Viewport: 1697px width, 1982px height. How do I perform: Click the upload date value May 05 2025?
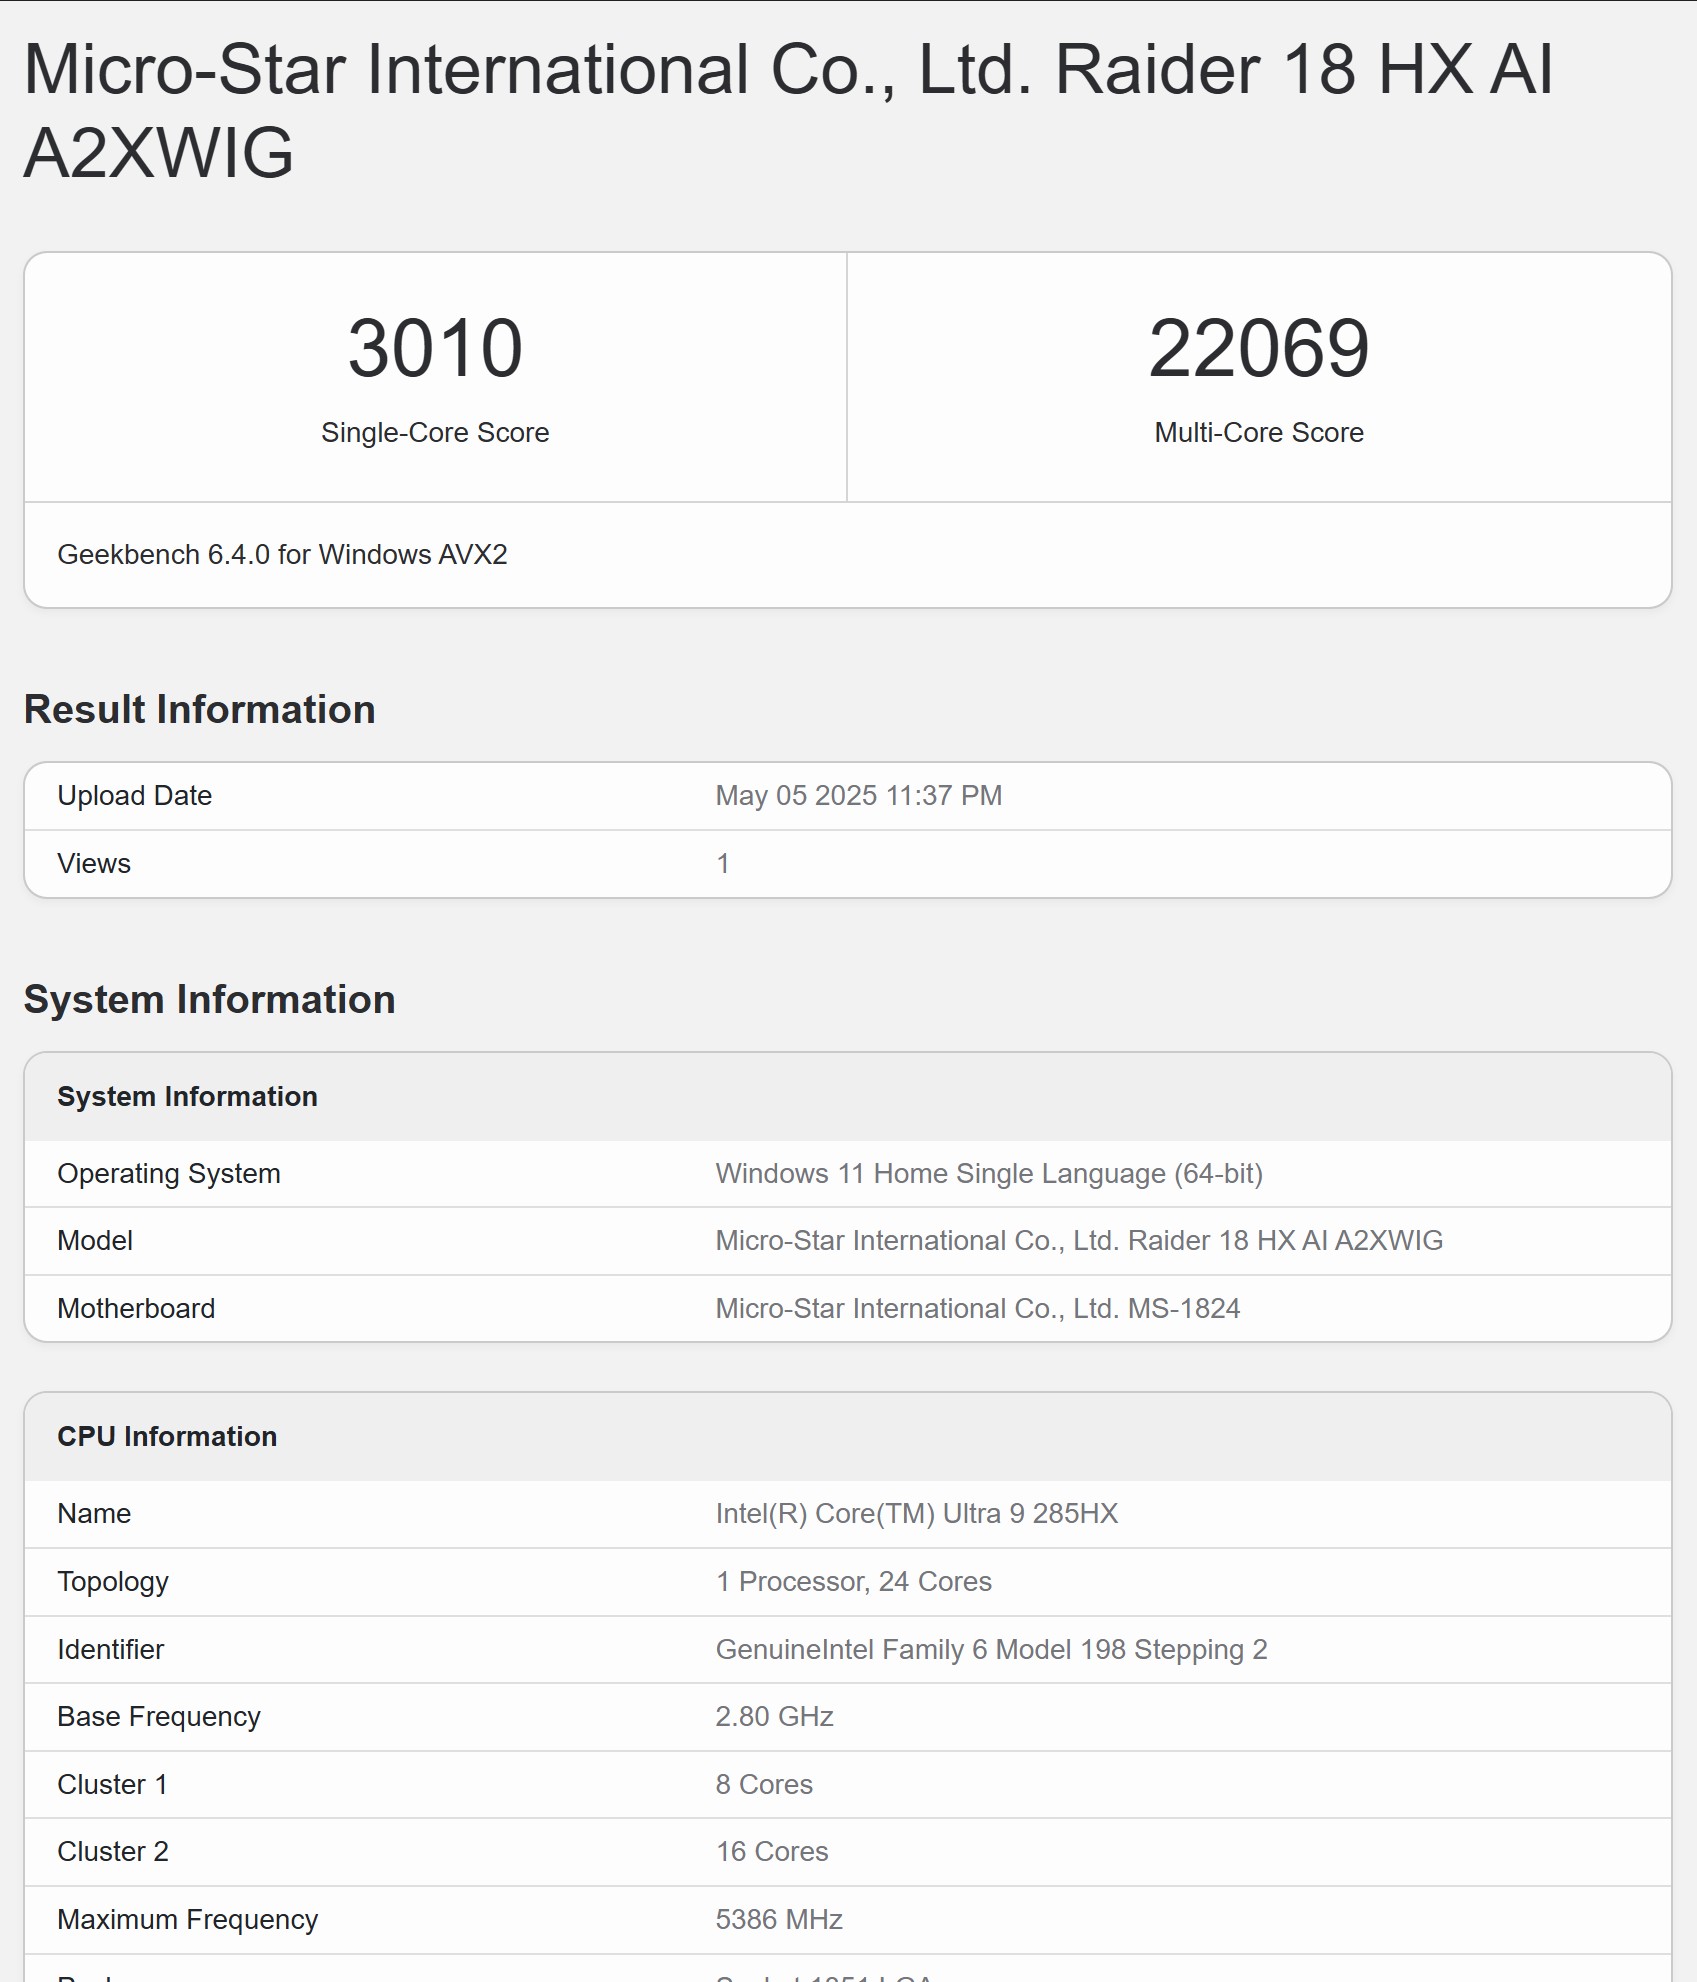[858, 795]
